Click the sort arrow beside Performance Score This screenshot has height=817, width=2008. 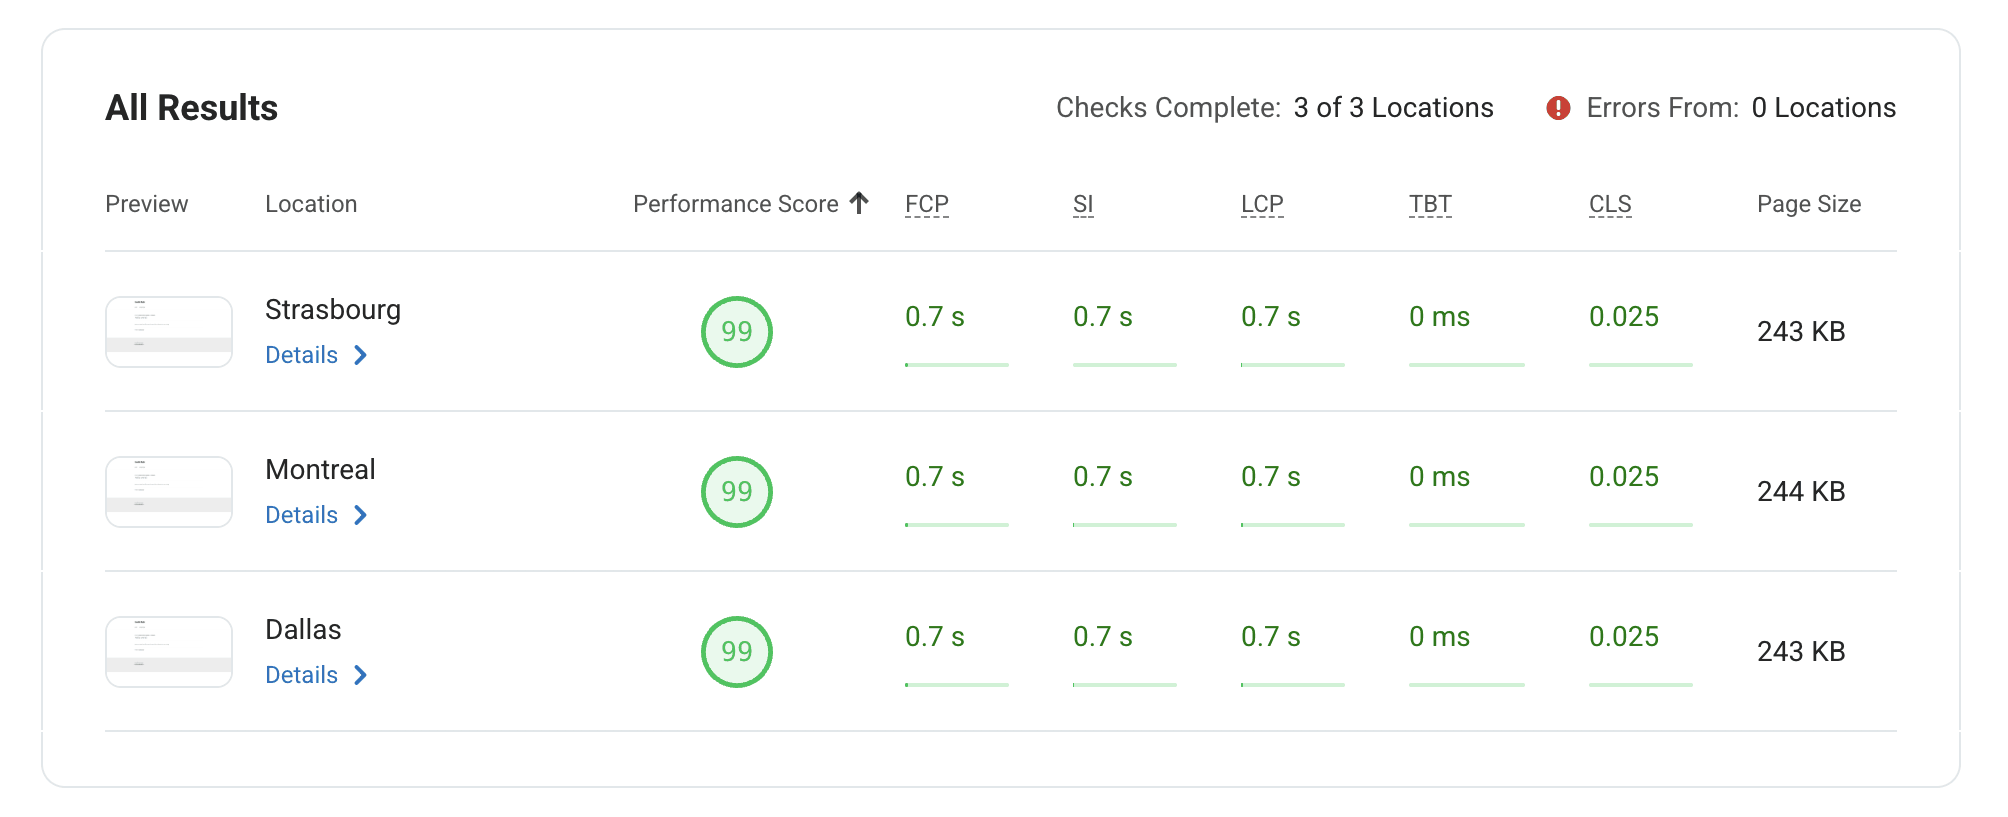[858, 202]
